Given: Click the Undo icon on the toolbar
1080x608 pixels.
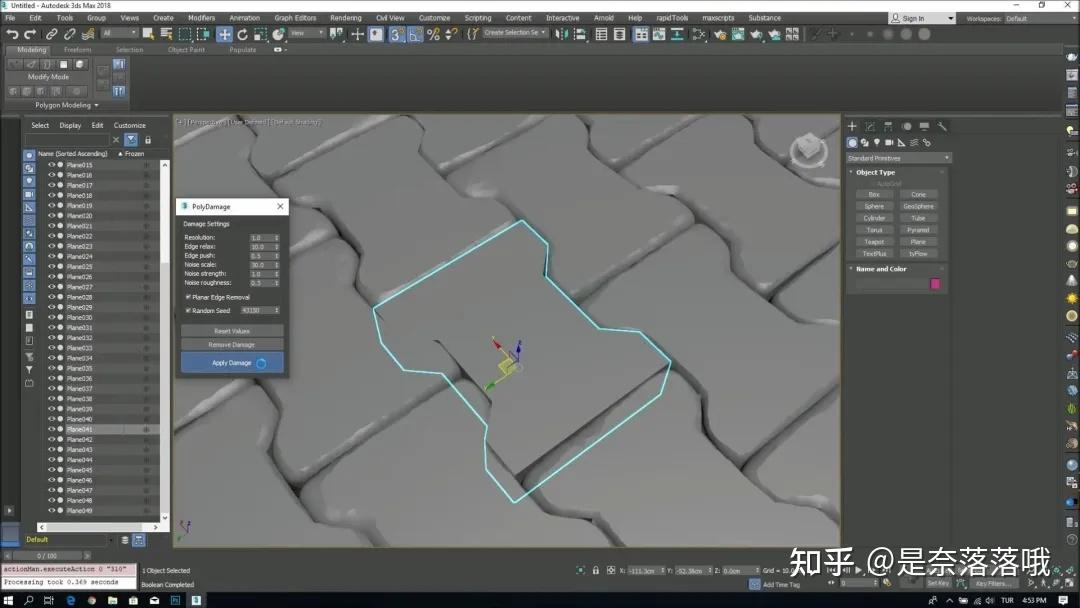Looking at the screenshot, I should [12, 34].
